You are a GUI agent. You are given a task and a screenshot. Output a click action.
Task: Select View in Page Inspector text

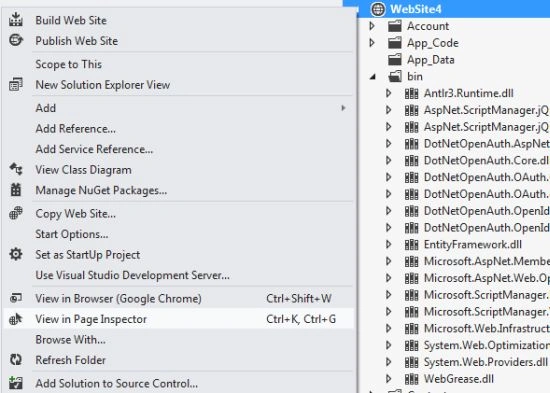coord(91,319)
